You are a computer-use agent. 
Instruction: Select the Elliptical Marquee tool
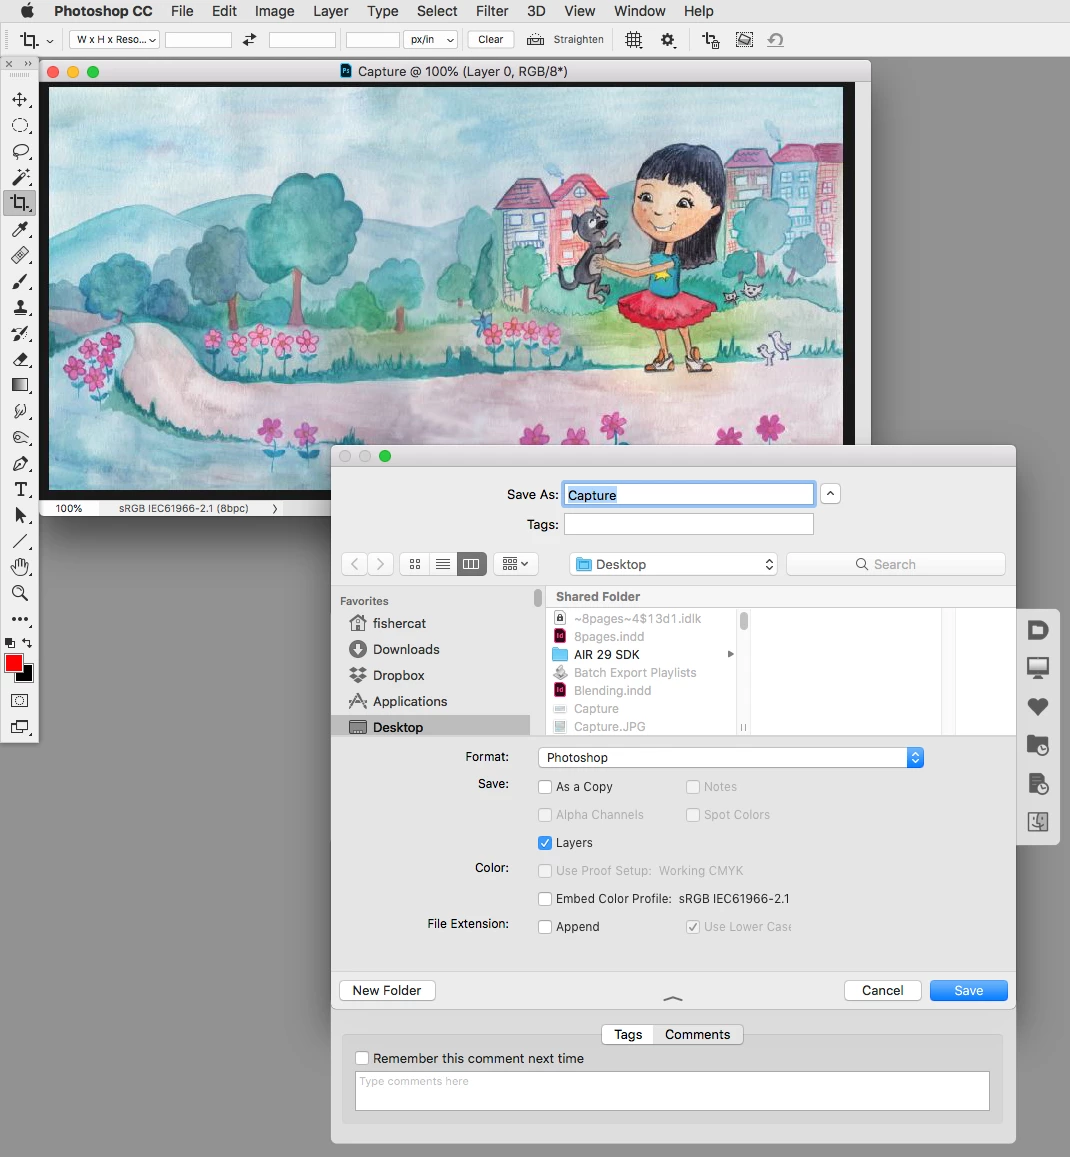pyautogui.click(x=19, y=125)
